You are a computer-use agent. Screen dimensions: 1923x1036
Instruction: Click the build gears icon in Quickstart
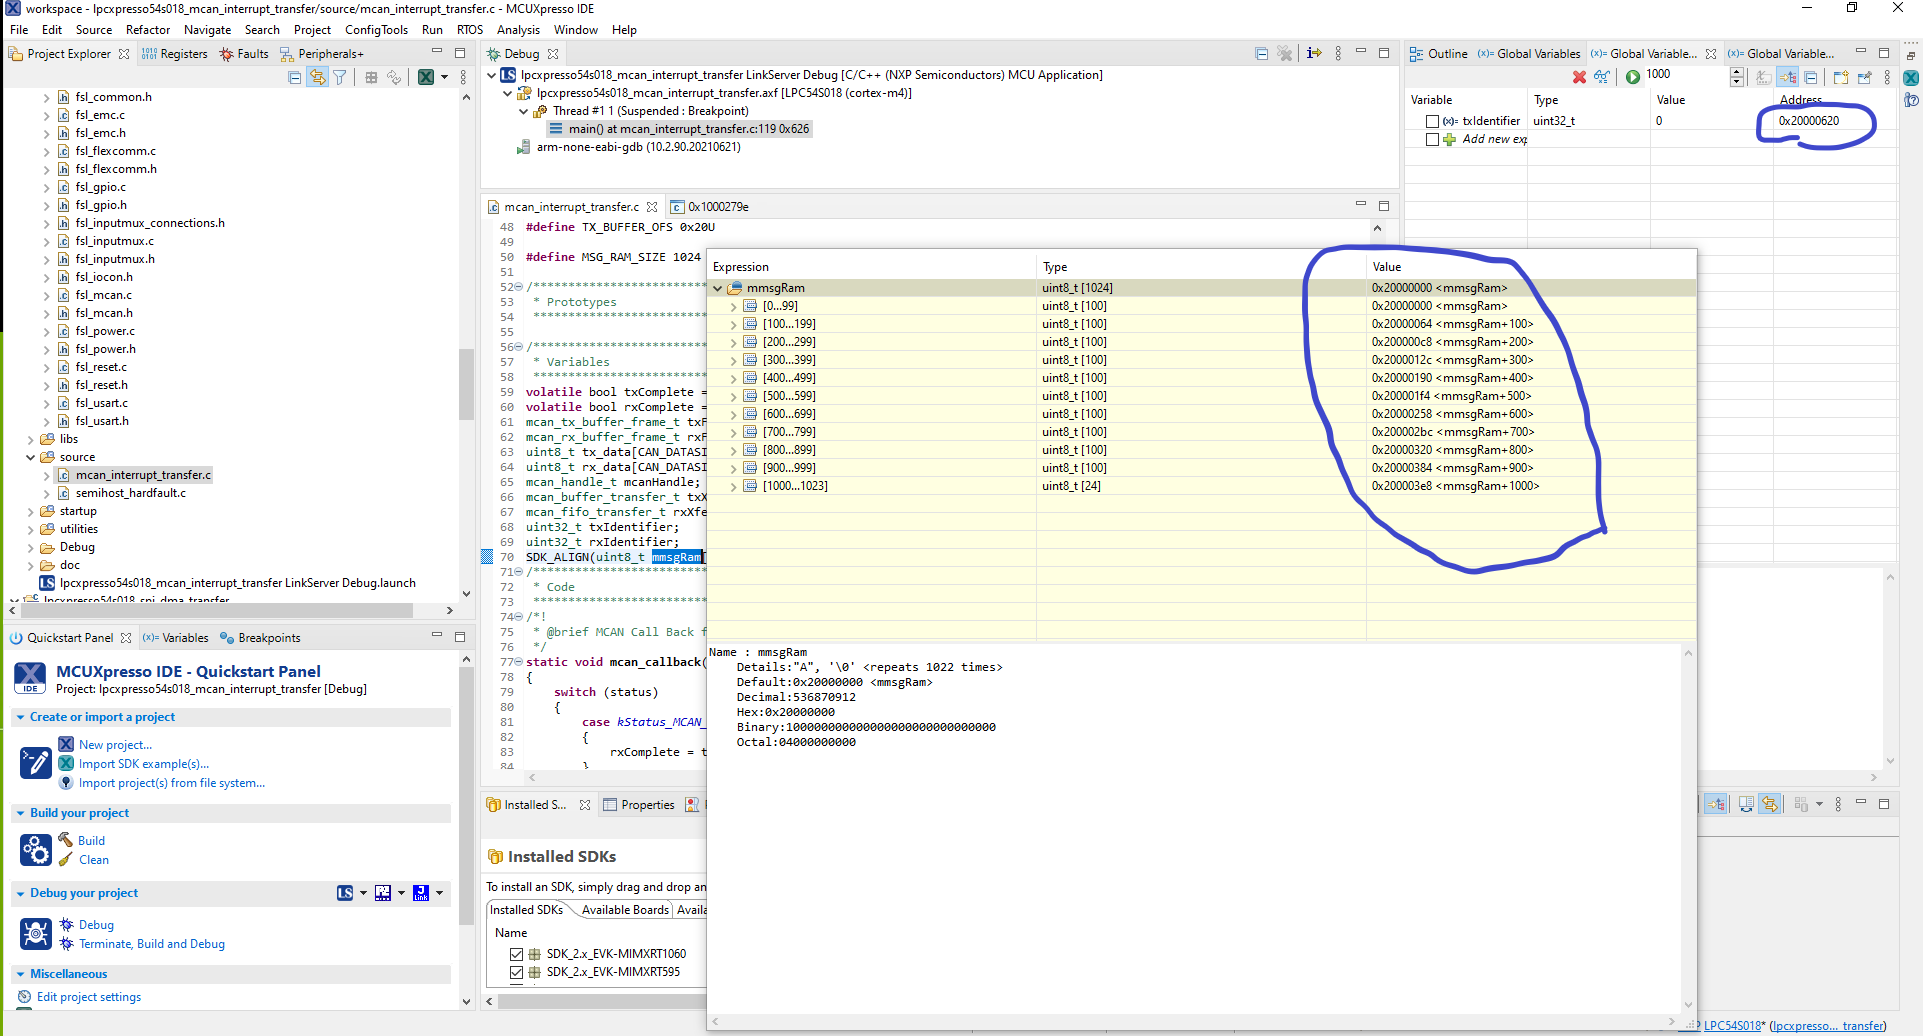point(36,850)
